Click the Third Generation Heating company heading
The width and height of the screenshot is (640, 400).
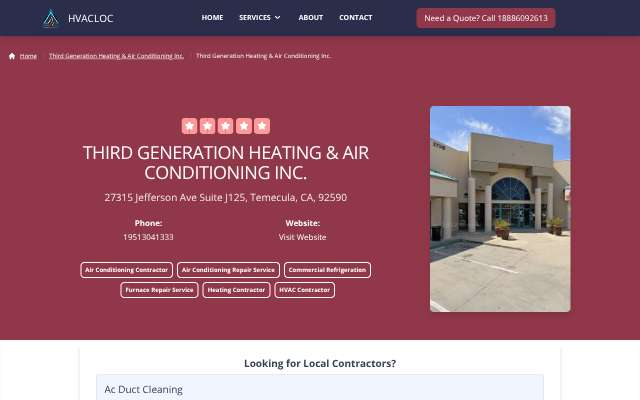pyautogui.click(x=226, y=162)
